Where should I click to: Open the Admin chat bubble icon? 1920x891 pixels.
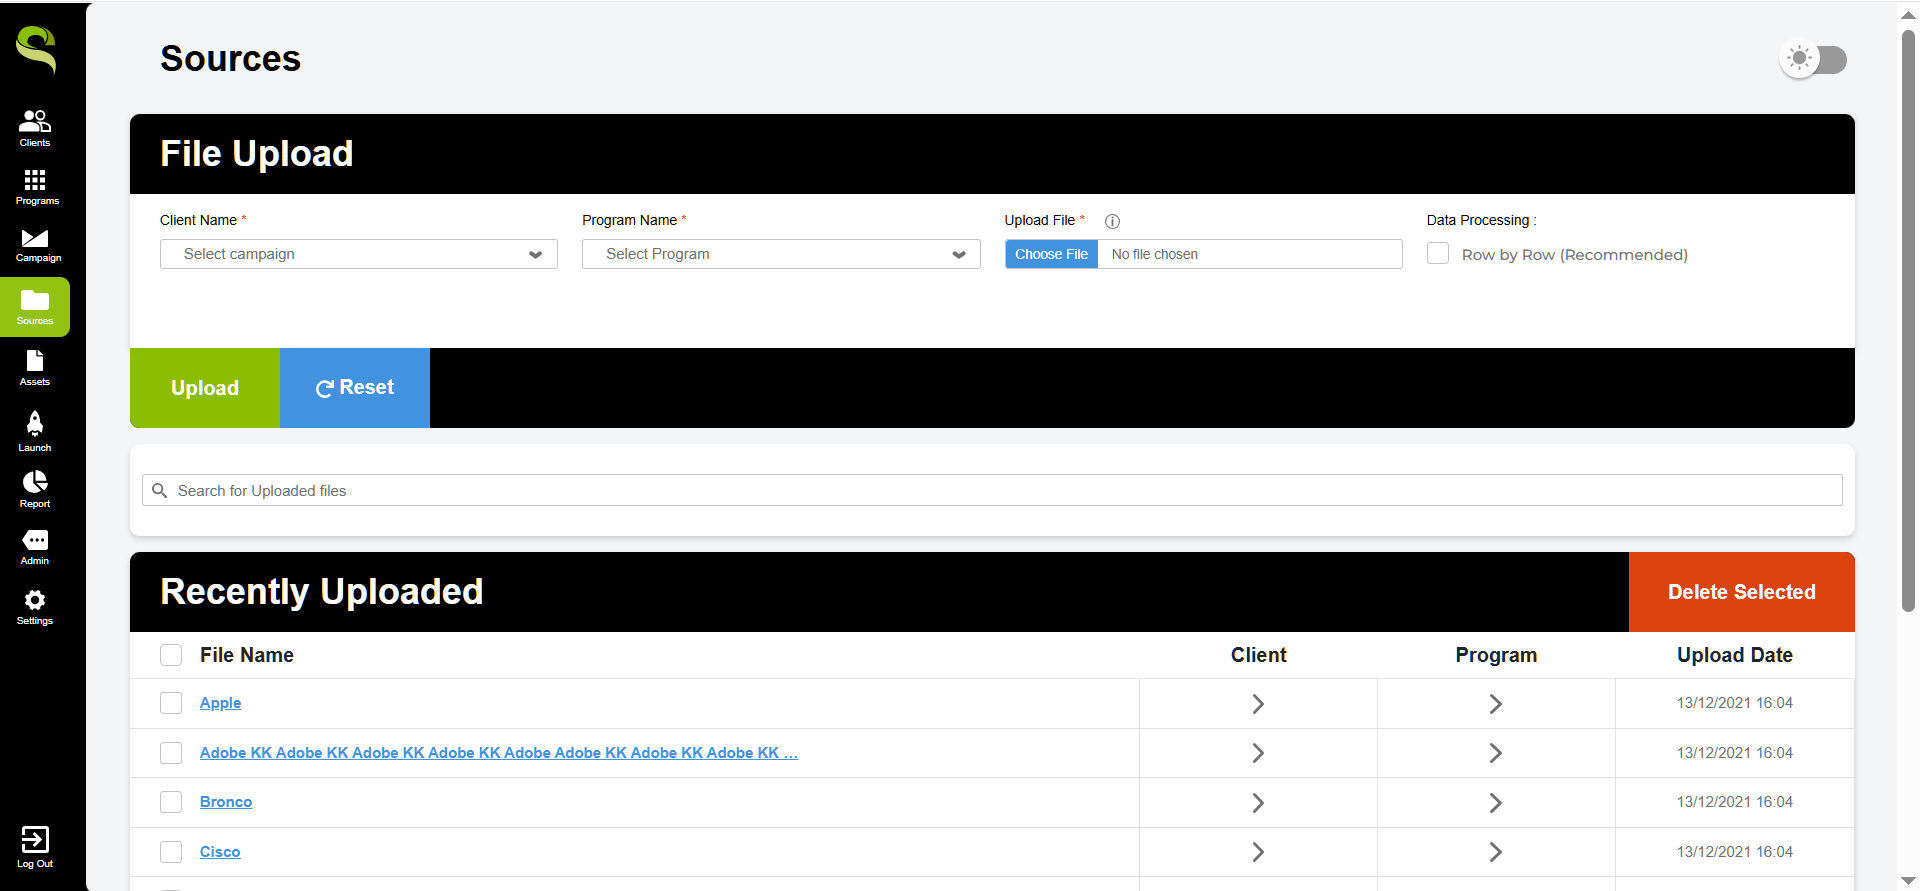(x=35, y=546)
